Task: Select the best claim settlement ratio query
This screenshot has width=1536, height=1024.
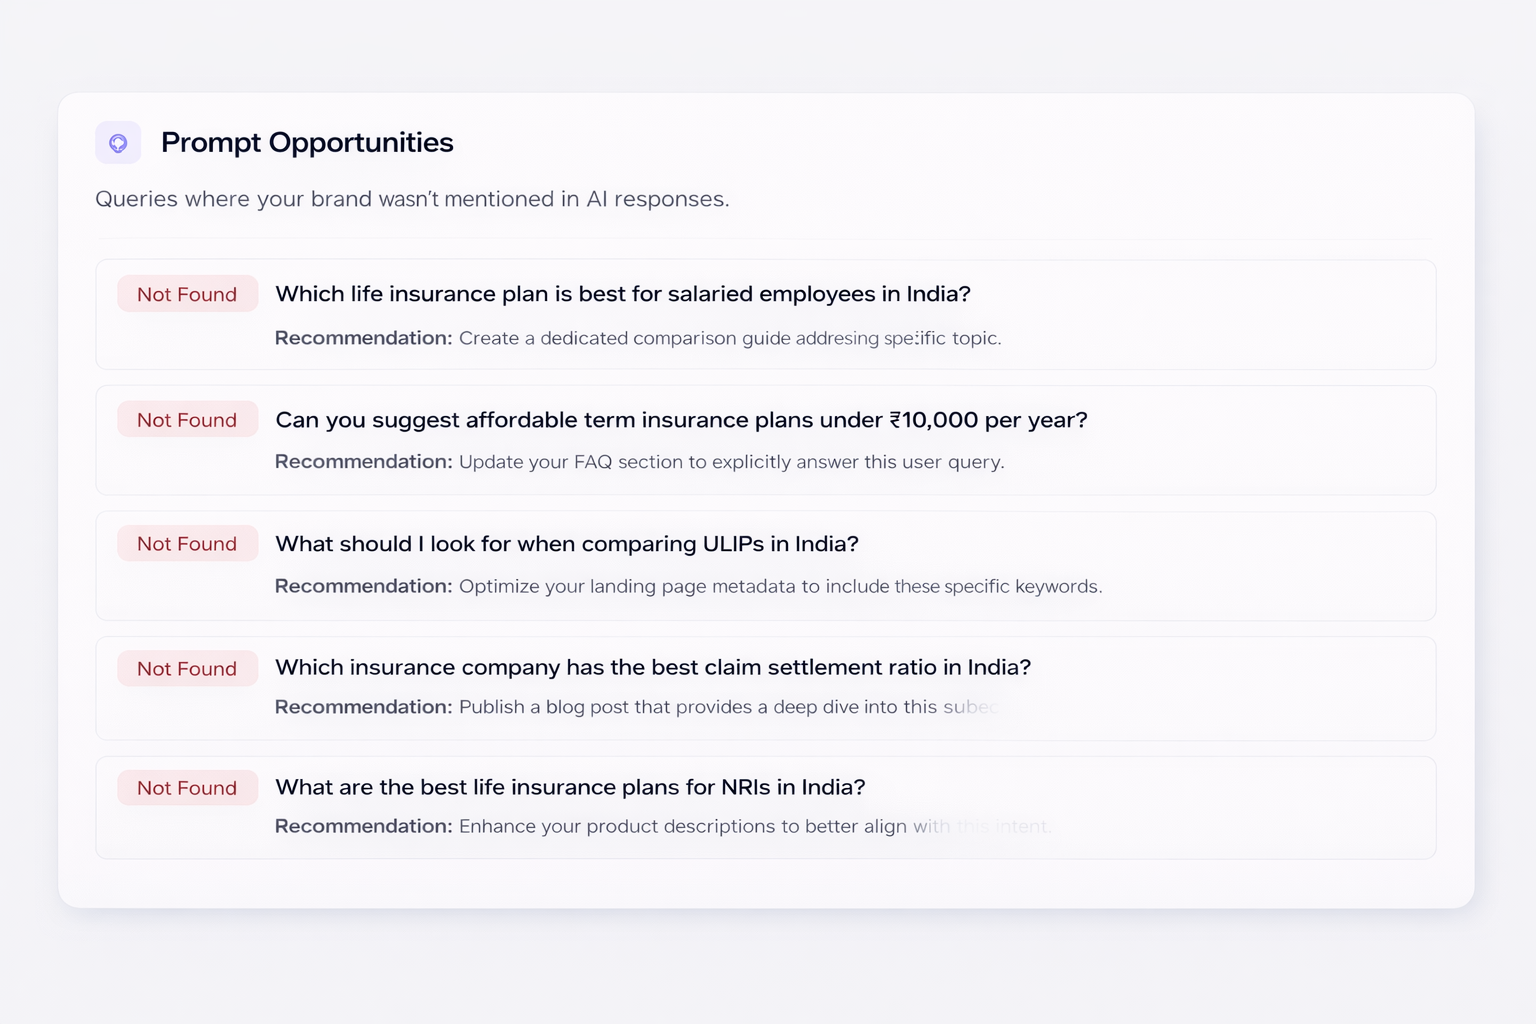Action: pyautogui.click(x=653, y=667)
